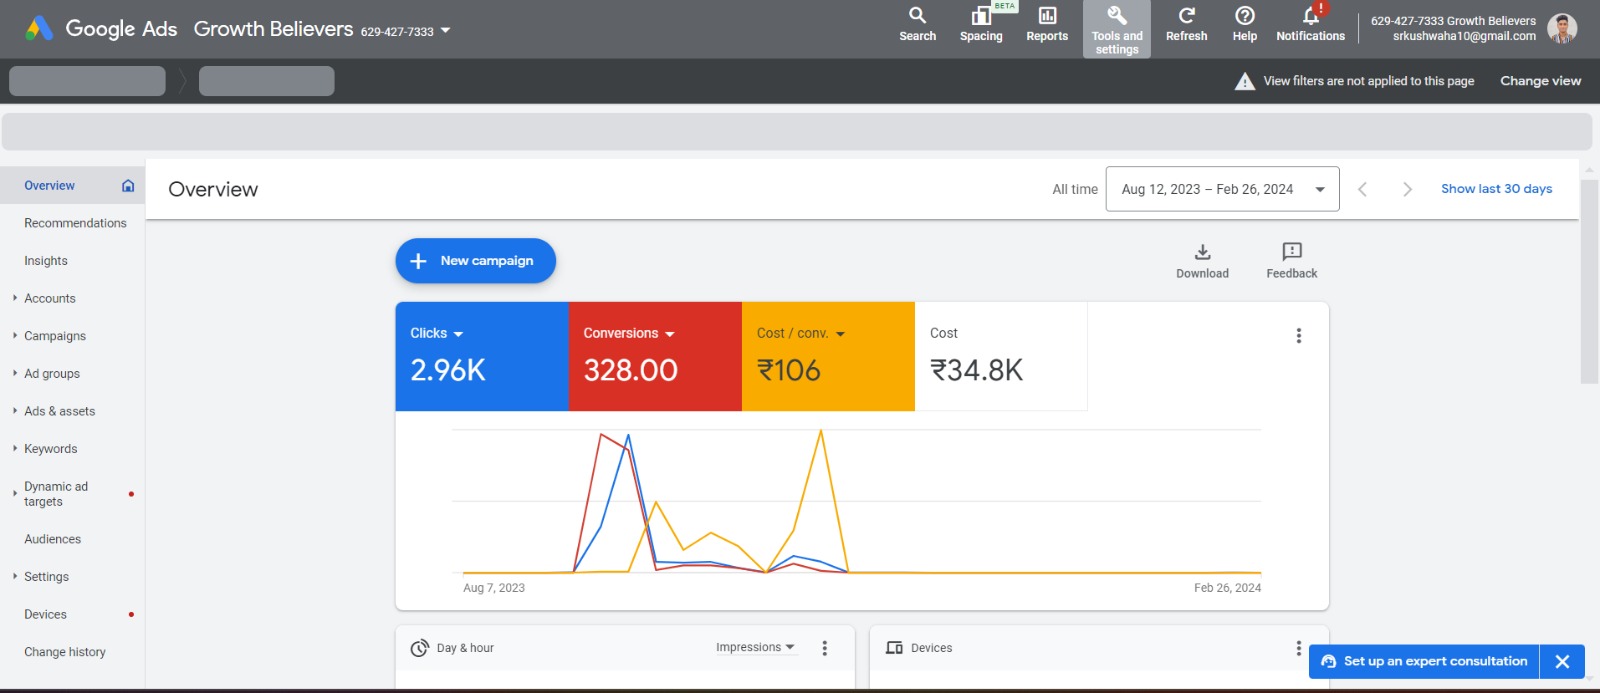Image resolution: width=1600 pixels, height=693 pixels.
Task: Change the Conversions metric dropdown
Action: coord(629,334)
